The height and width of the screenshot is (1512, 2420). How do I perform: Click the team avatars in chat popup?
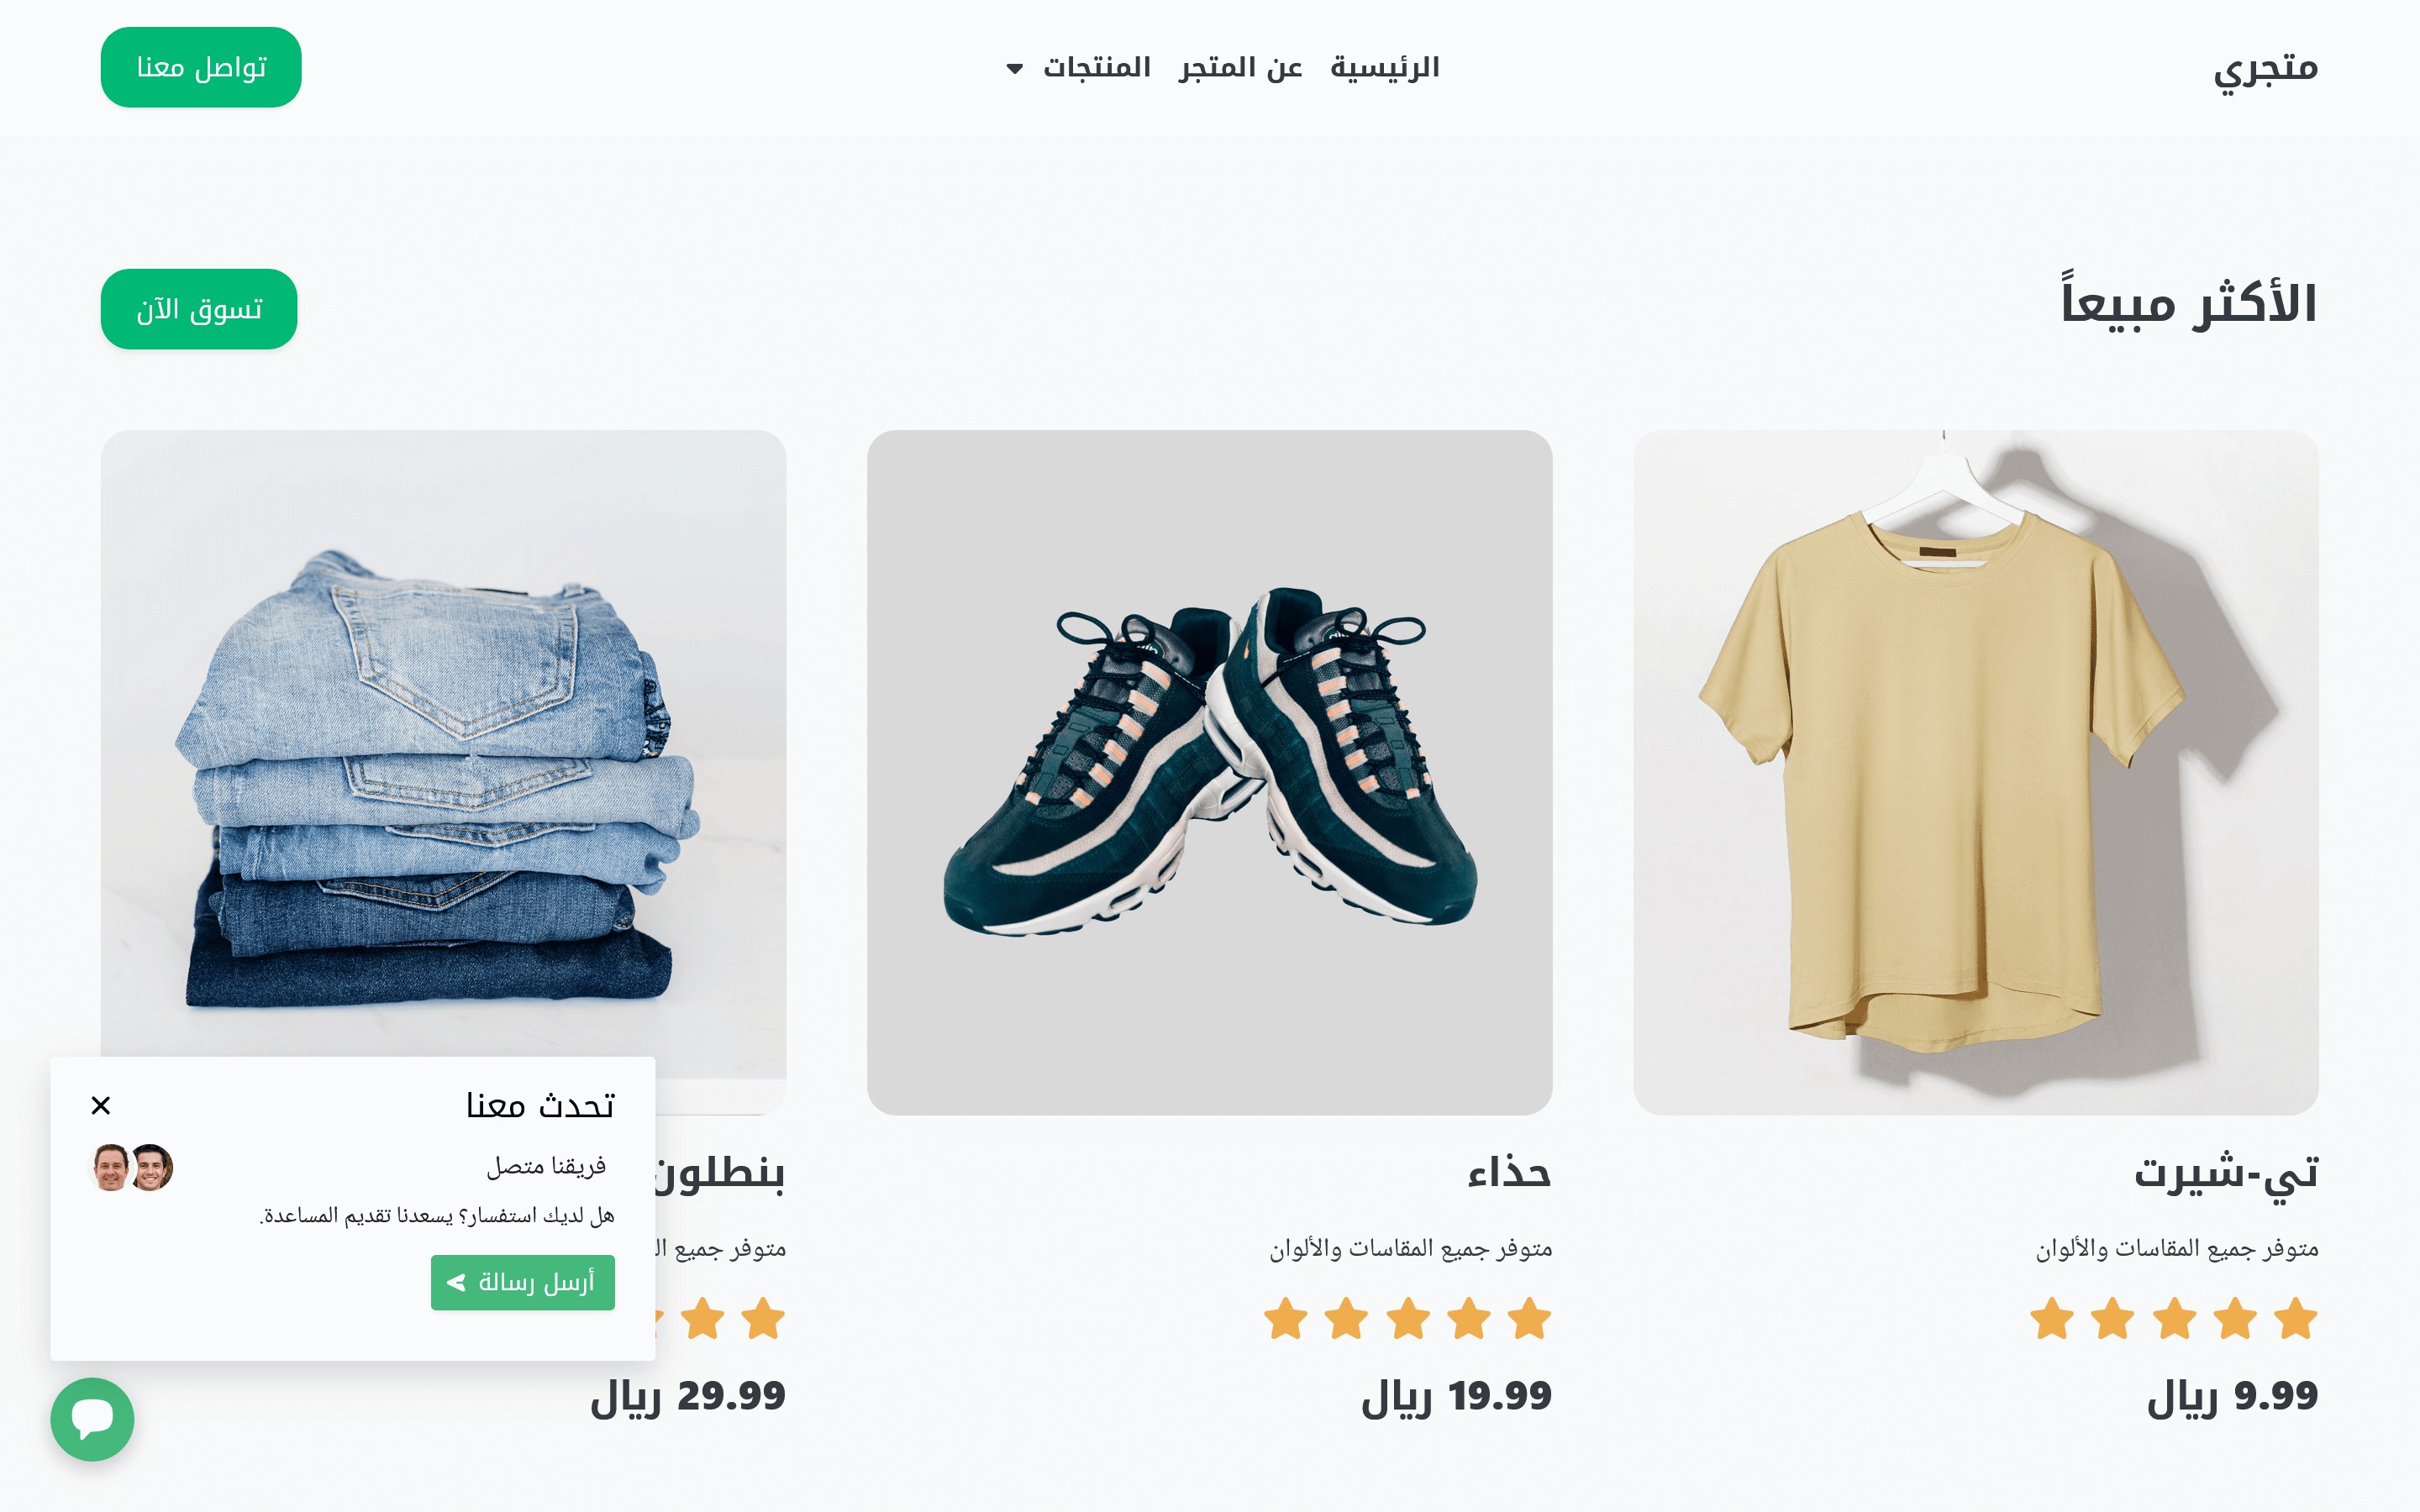coord(132,1167)
